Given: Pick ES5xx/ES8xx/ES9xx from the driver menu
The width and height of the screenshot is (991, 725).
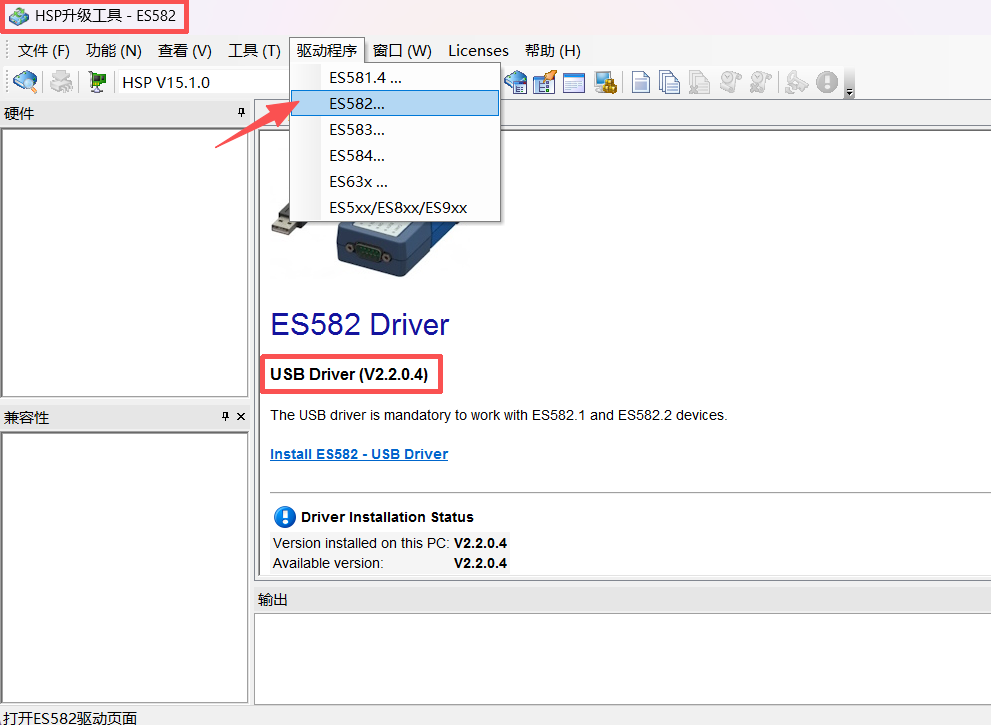Looking at the screenshot, I should [395, 208].
